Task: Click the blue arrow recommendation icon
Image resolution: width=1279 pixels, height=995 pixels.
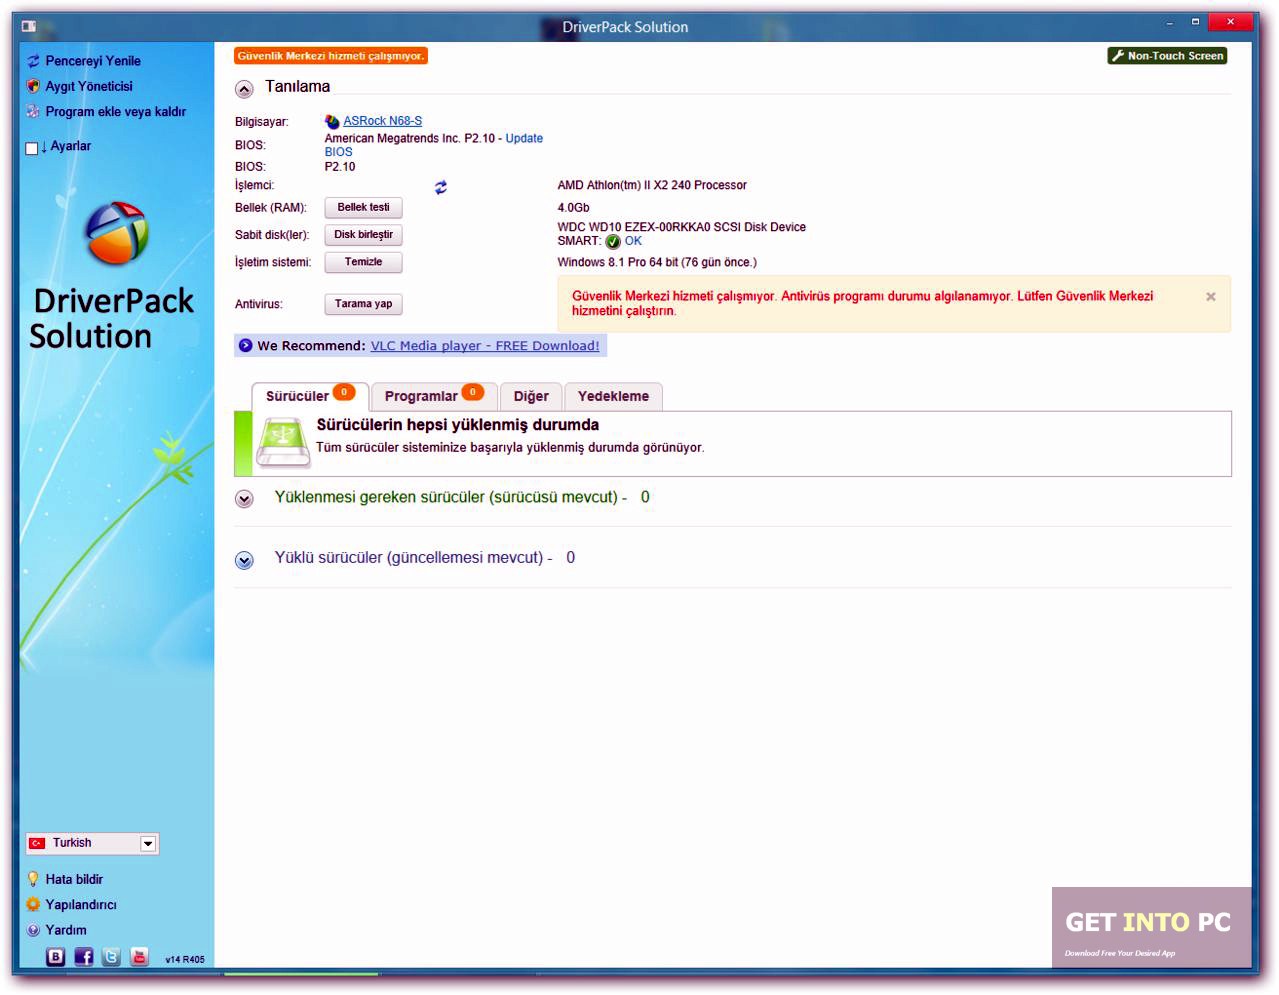Action: pyautogui.click(x=245, y=346)
